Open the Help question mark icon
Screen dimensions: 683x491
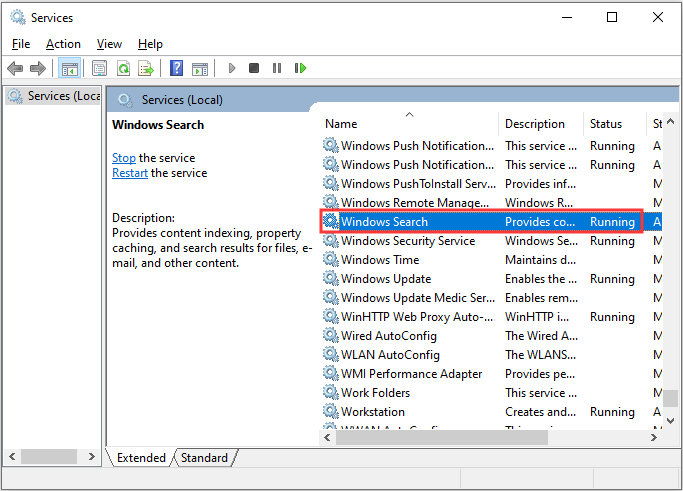click(x=176, y=68)
